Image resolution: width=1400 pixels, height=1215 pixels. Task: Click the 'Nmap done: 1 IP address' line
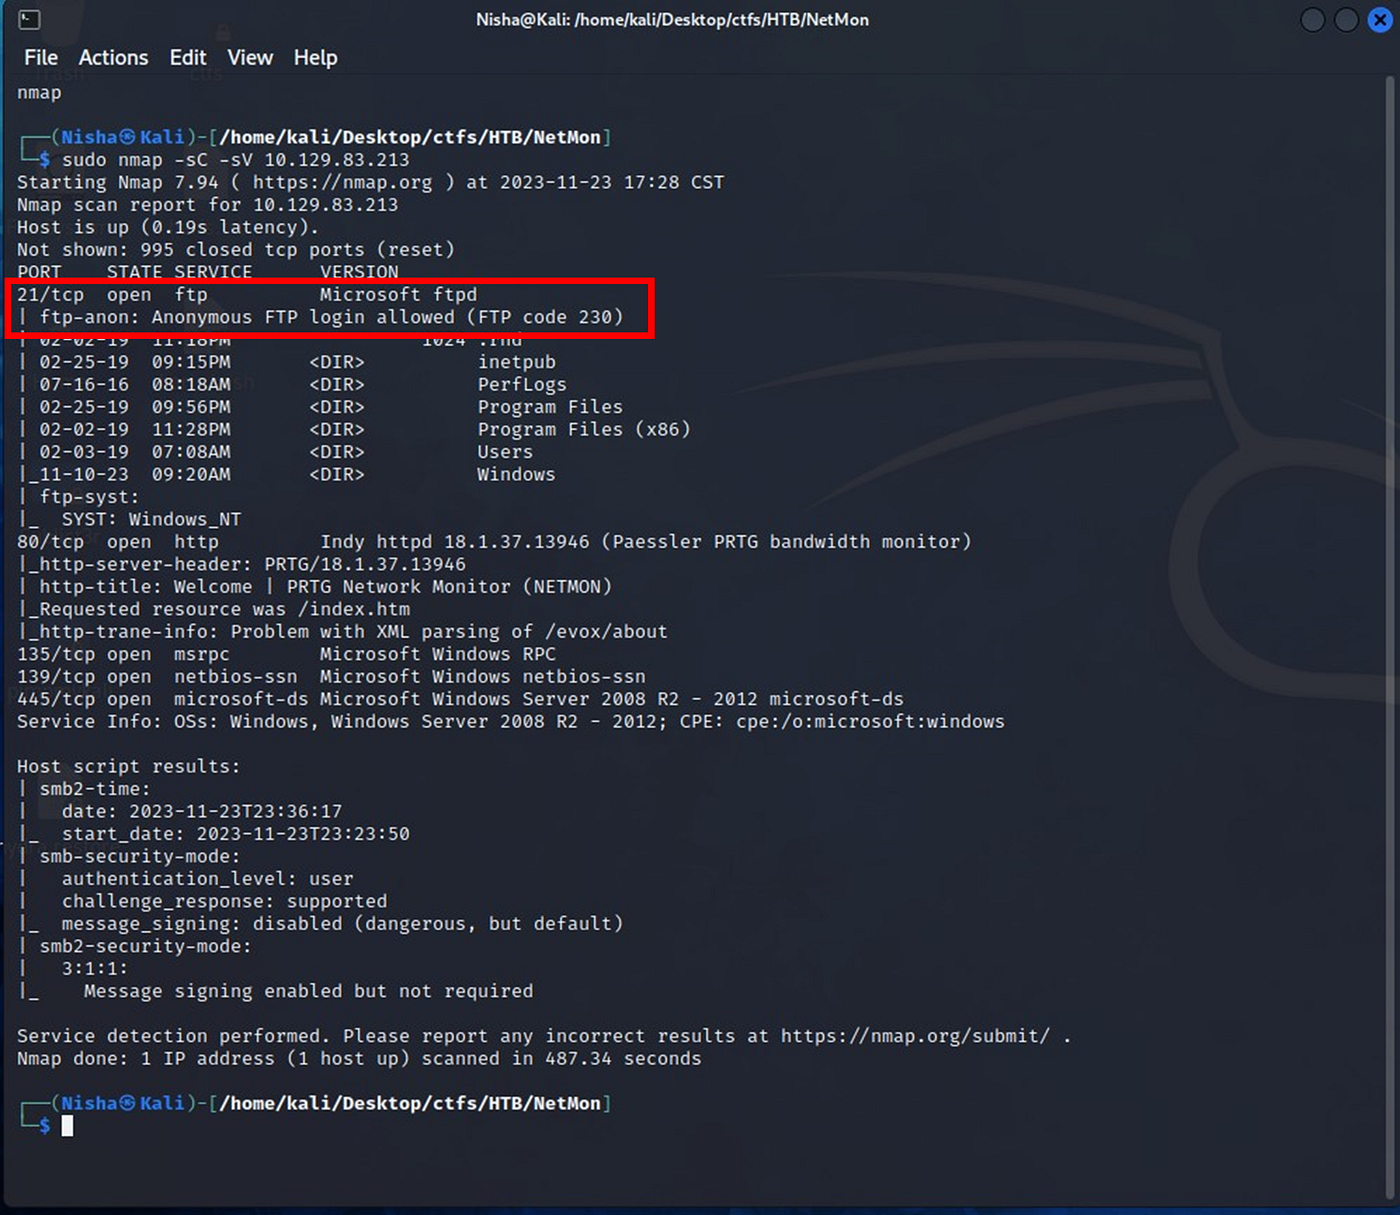point(359,1059)
